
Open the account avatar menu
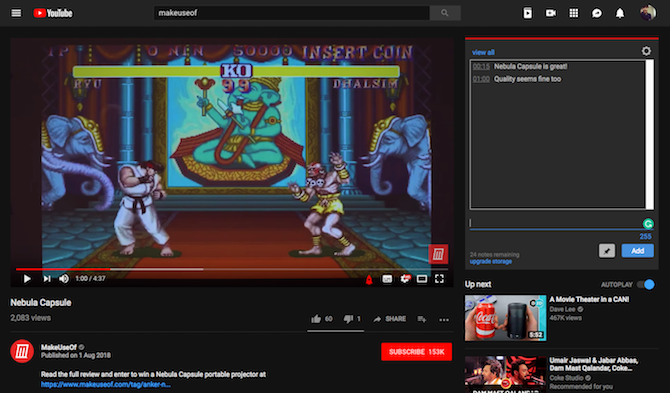[648, 13]
